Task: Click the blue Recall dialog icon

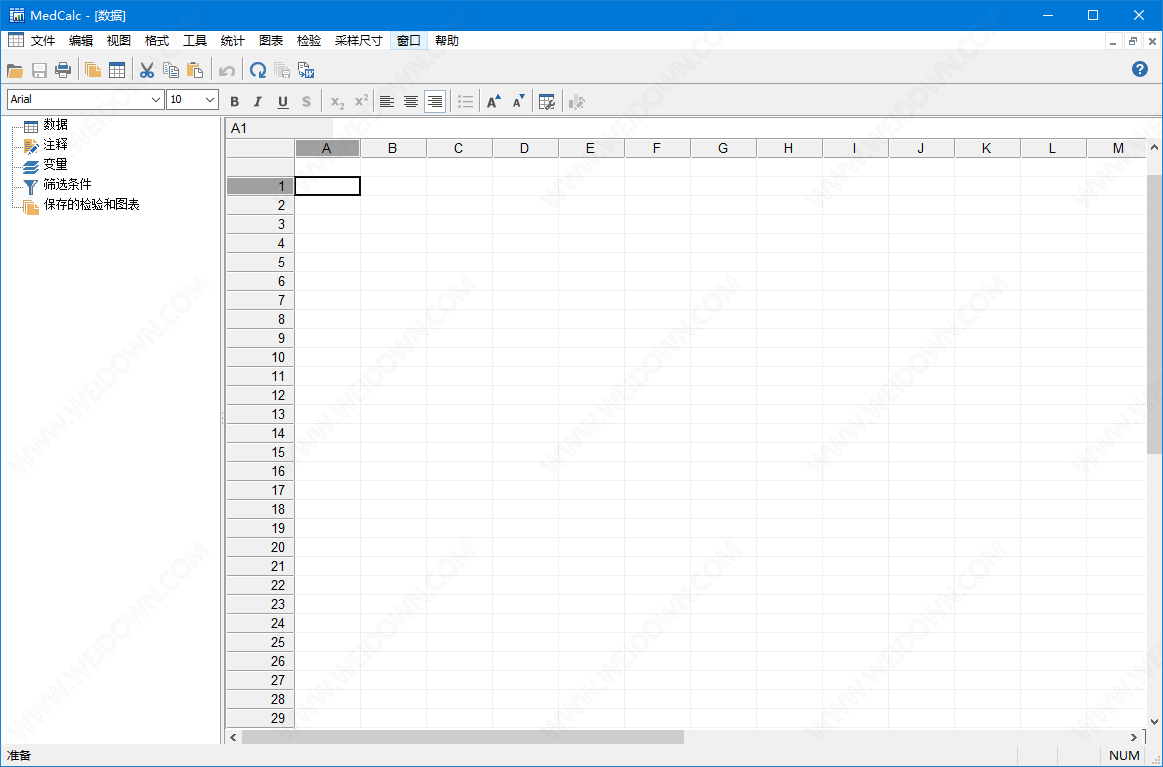Action: (x=258, y=70)
